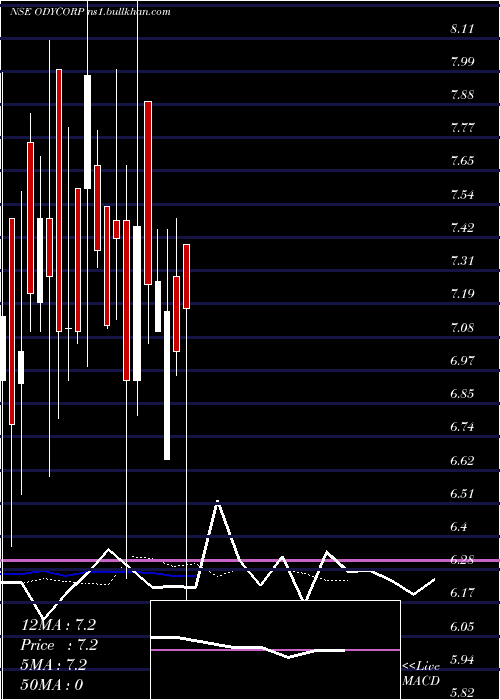Click the 7.54 price axis label

coord(462,195)
